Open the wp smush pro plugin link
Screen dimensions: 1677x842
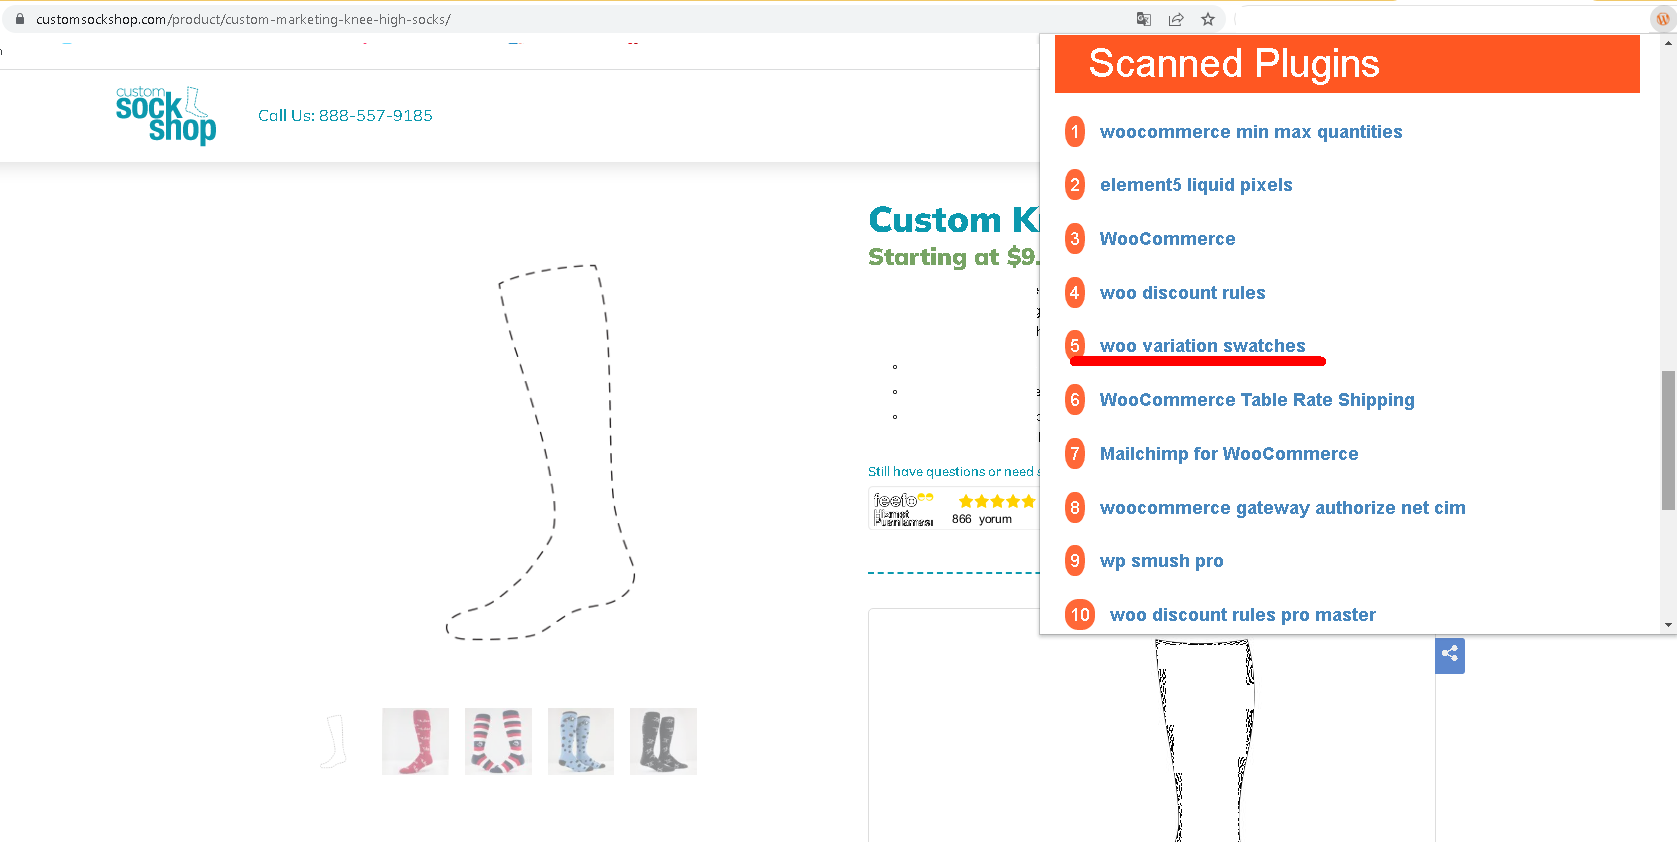[x=1161, y=561]
